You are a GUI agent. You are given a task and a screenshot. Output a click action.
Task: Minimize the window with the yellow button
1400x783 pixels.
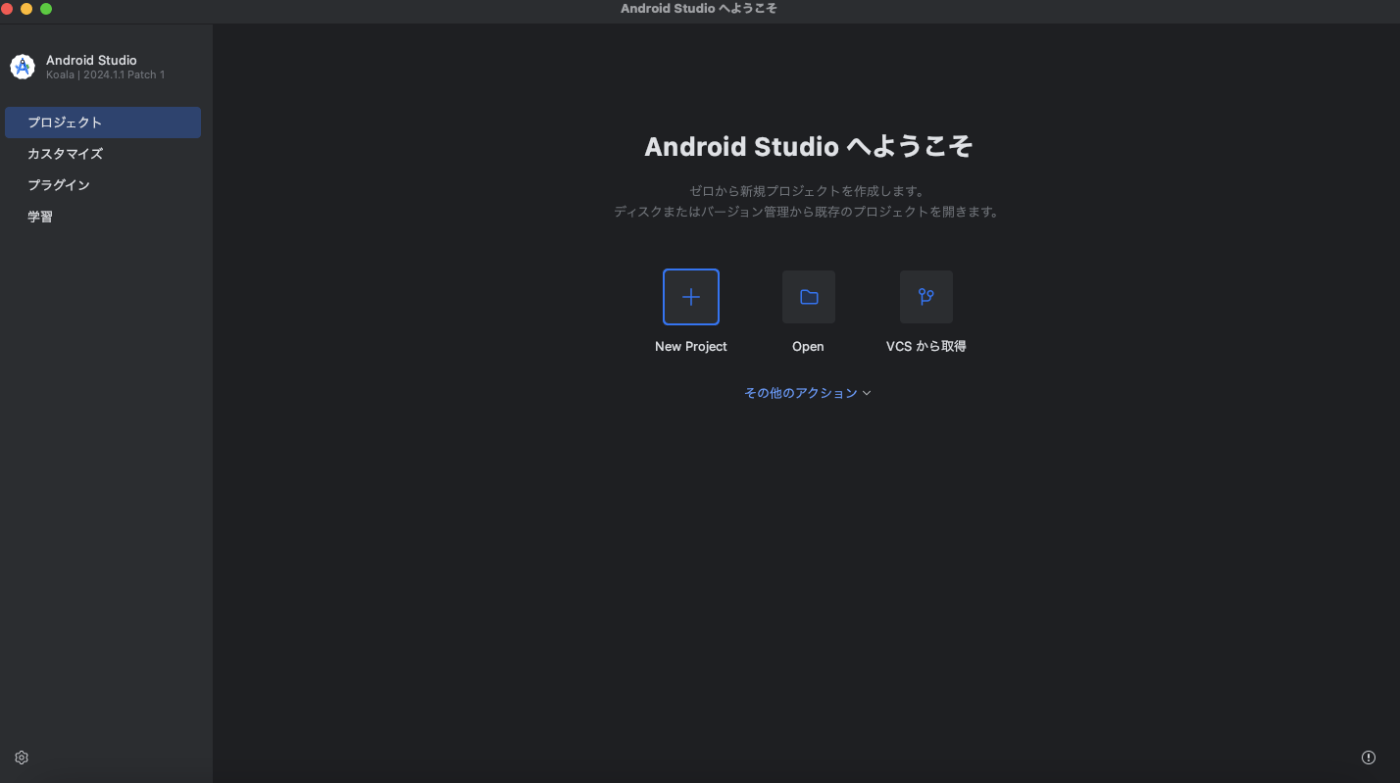[x=27, y=9]
